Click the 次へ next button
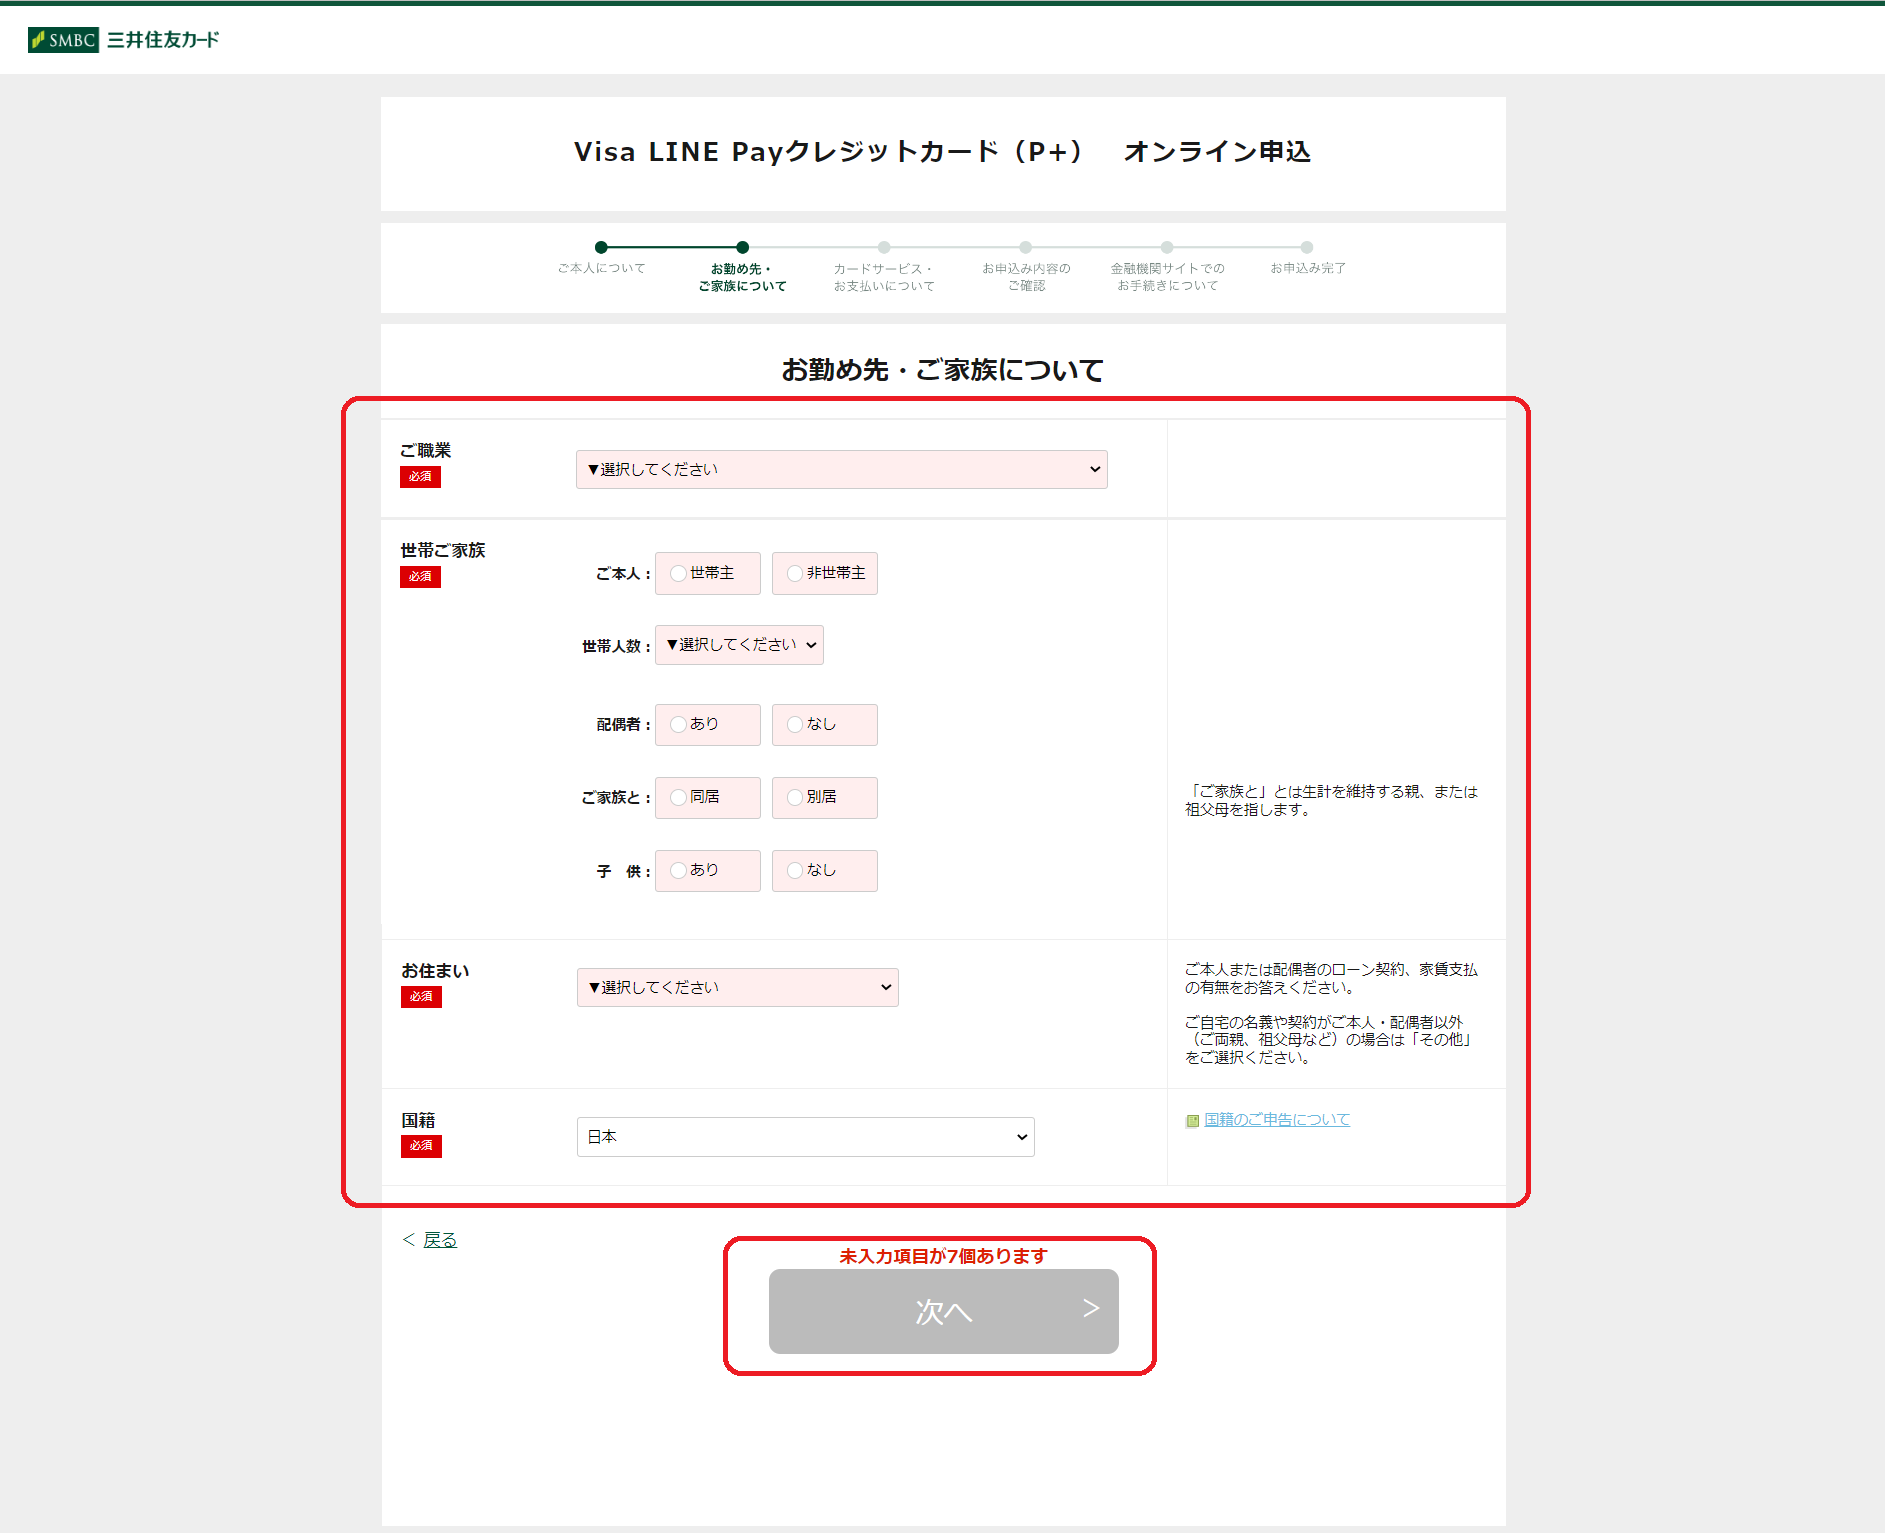This screenshot has height=1533, width=1885. (x=943, y=1311)
